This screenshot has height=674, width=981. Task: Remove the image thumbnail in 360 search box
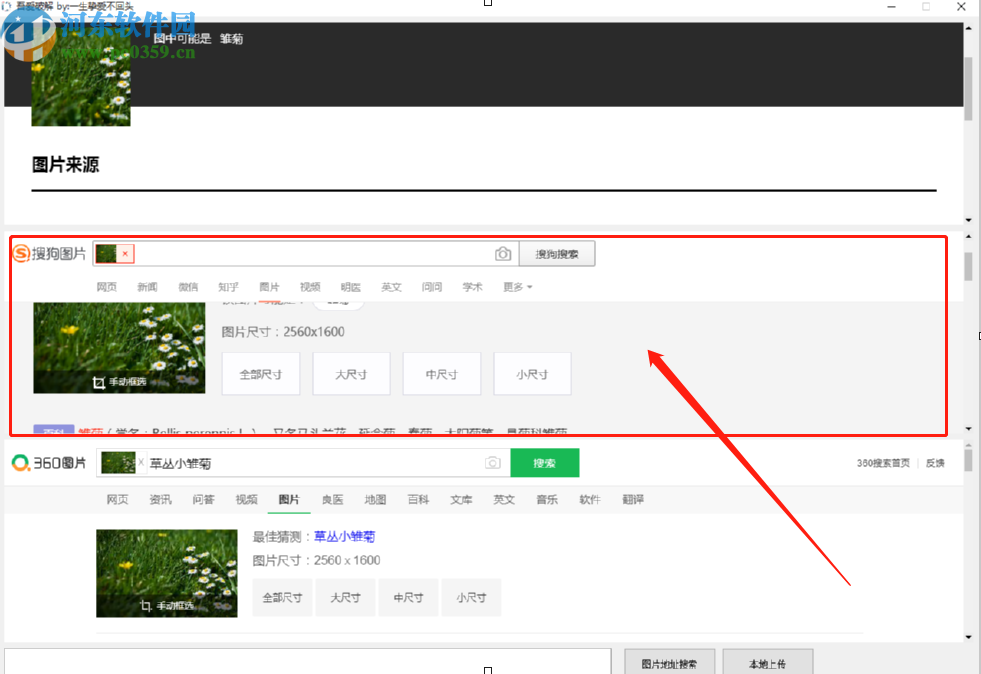coord(141,462)
